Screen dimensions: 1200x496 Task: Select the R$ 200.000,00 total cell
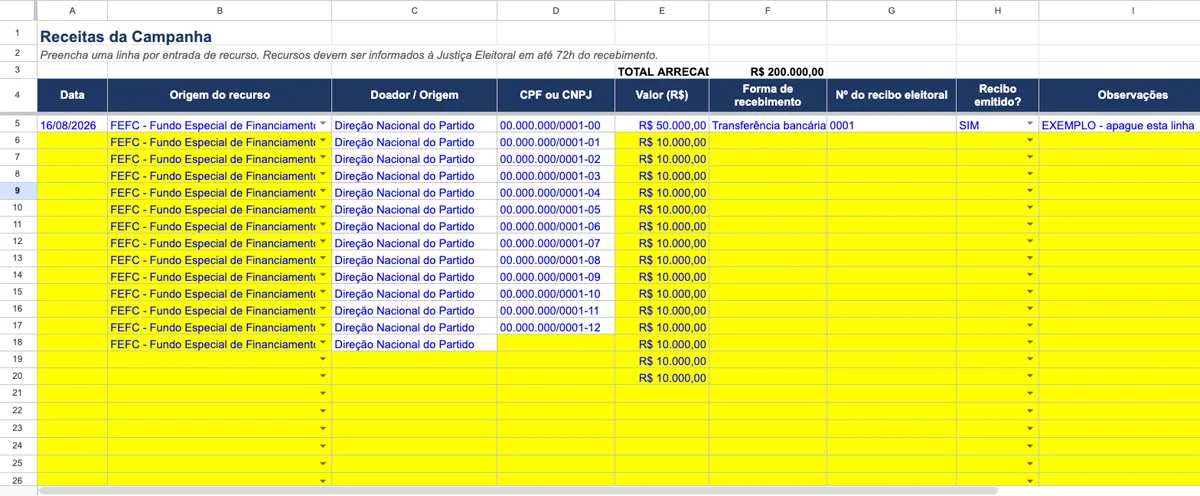click(768, 71)
